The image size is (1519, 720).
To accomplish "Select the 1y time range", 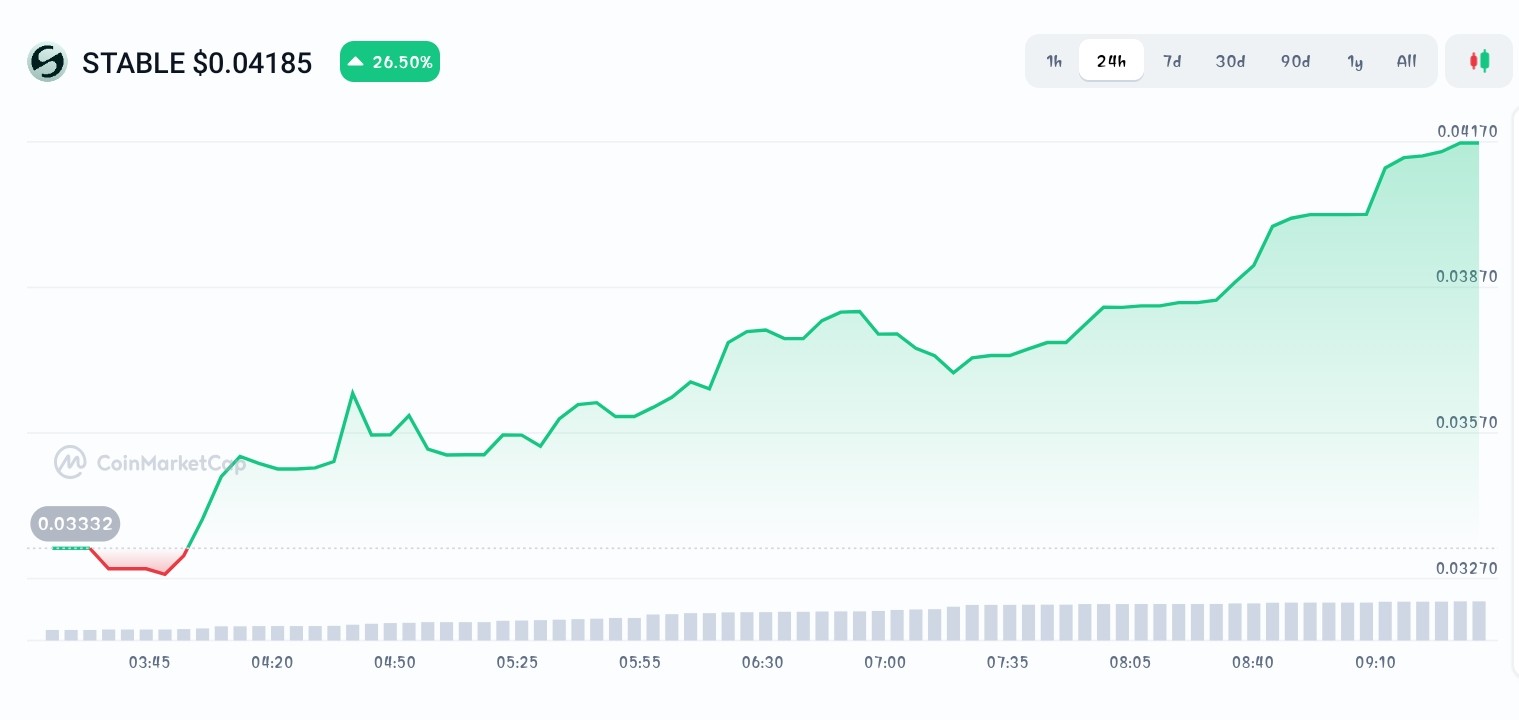I will tap(1355, 61).
